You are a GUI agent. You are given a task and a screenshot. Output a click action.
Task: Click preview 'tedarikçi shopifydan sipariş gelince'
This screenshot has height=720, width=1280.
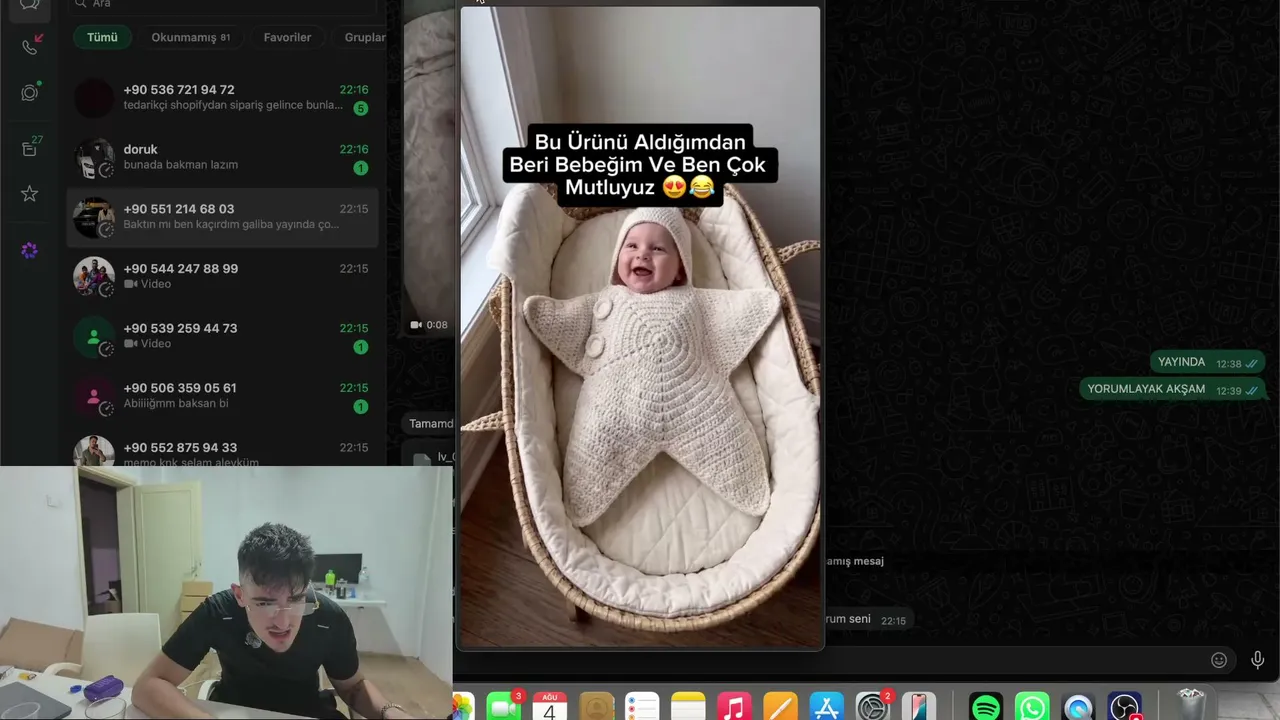pos(233,105)
